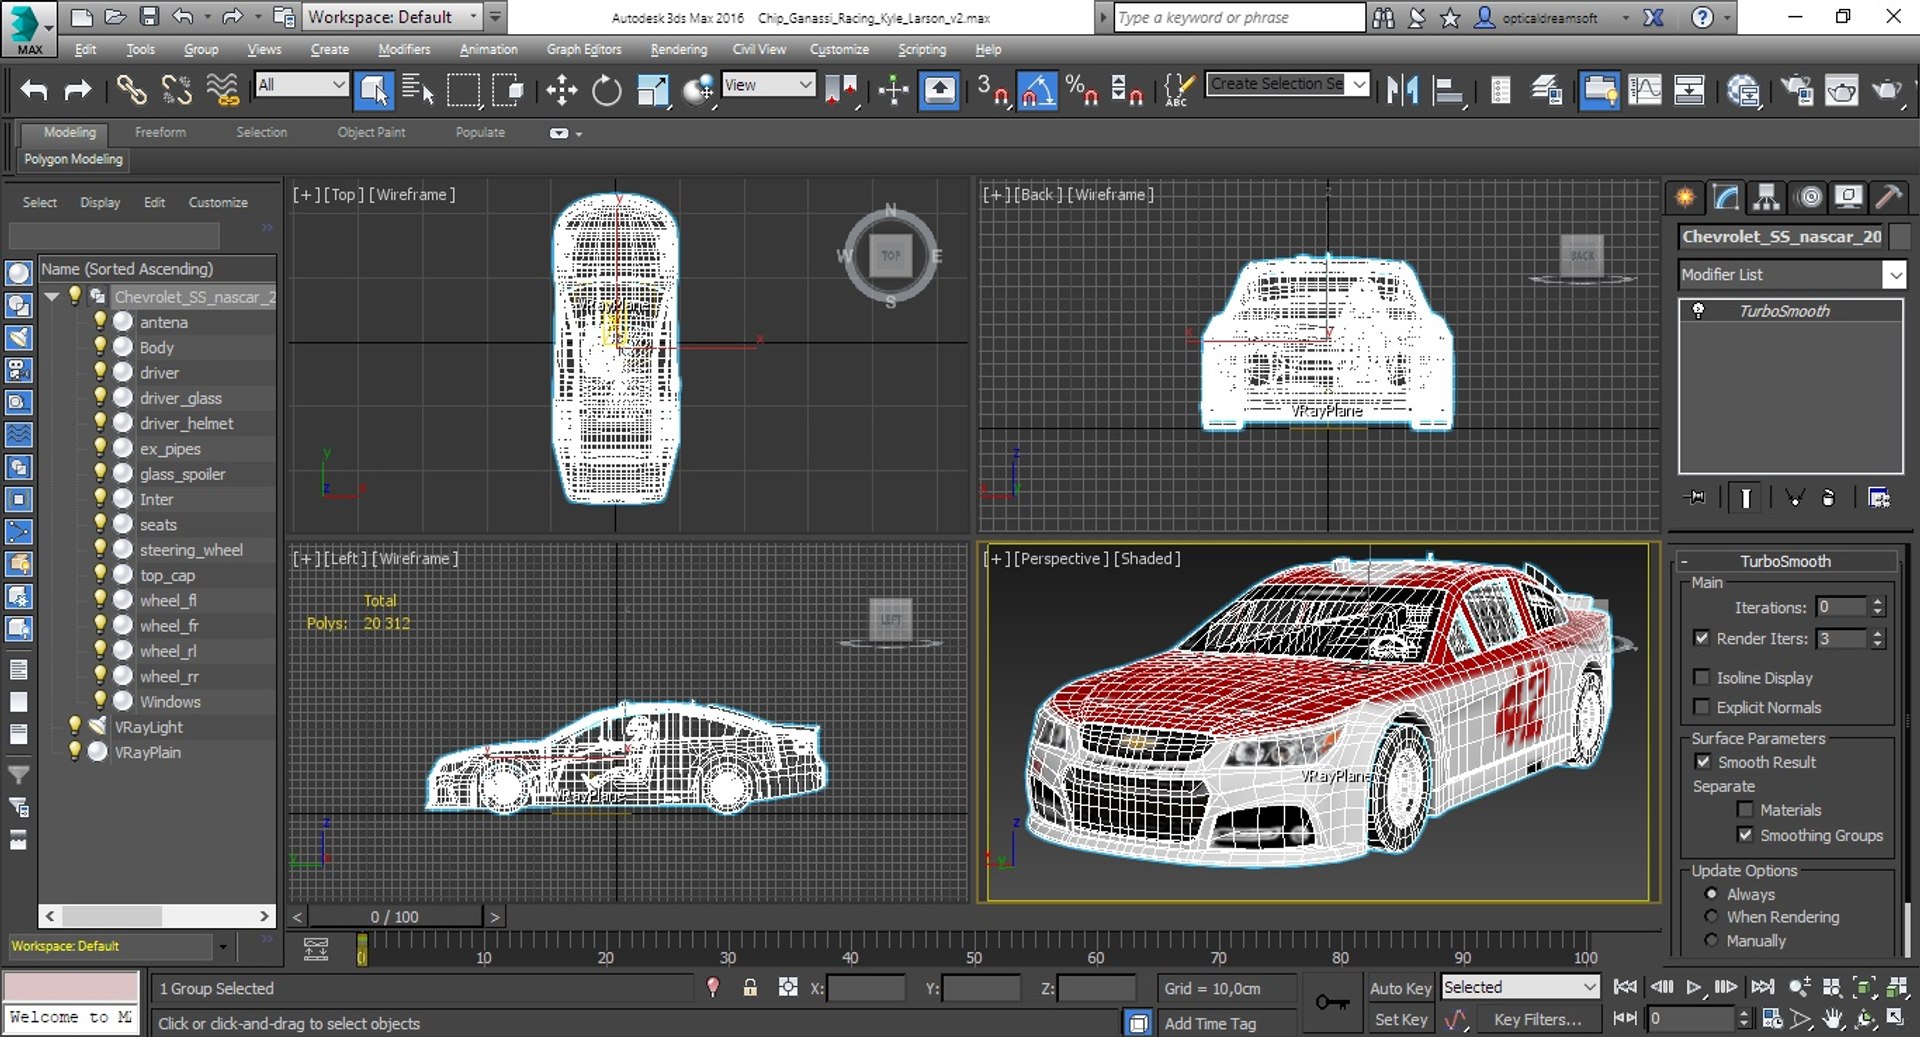The image size is (1920, 1037).
Task: Click the Render Production teapot icon
Action: pyautogui.click(x=1886, y=90)
